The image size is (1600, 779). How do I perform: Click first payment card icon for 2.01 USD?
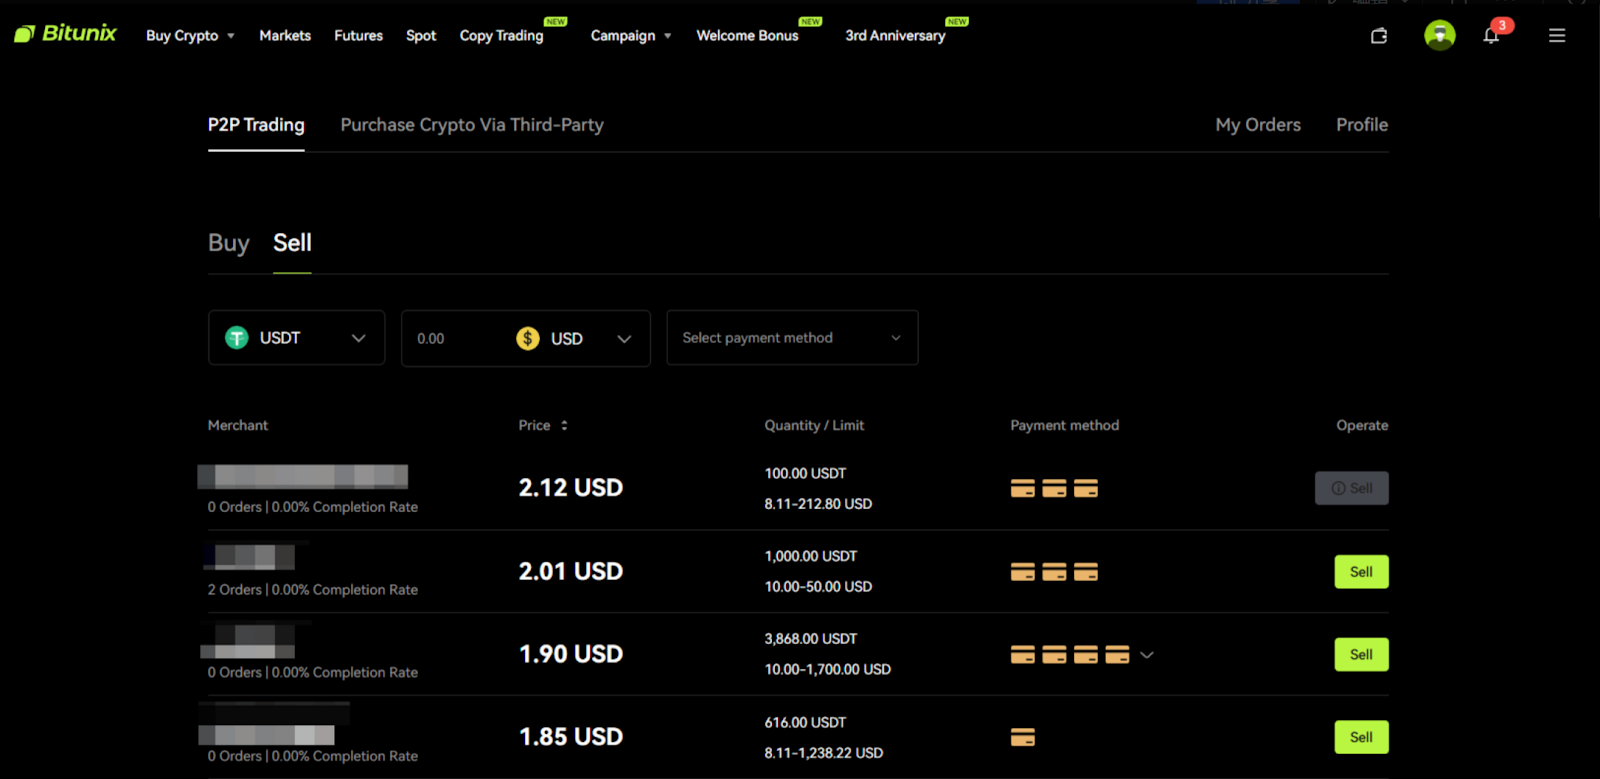(1023, 572)
